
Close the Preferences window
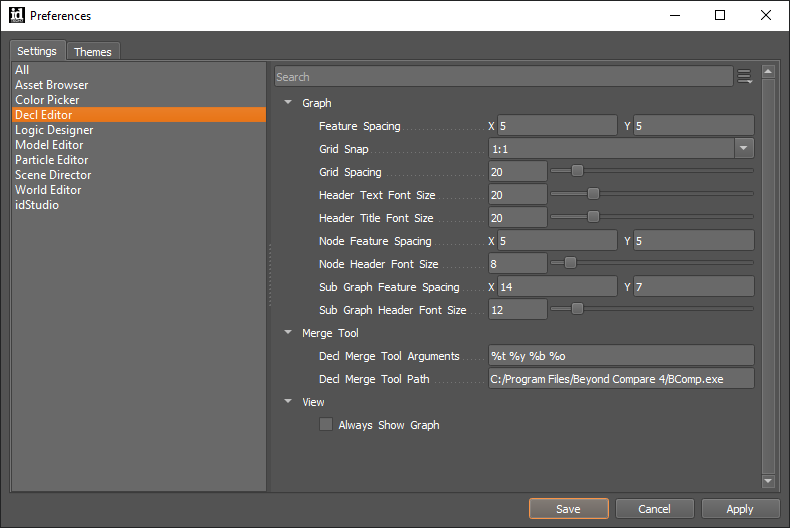pyautogui.click(x=766, y=15)
